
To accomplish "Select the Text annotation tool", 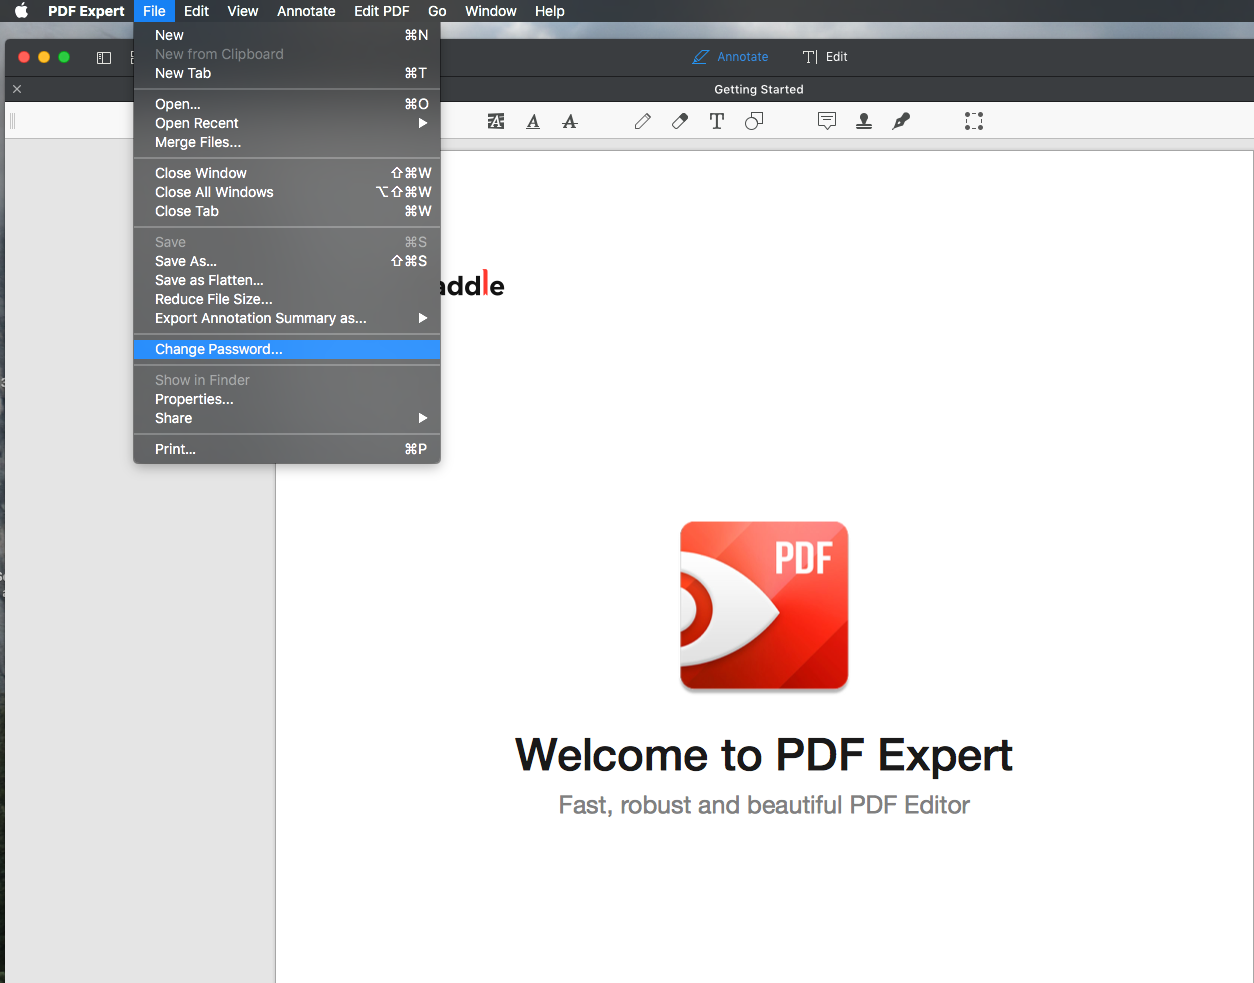I will [x=717, y=121].
